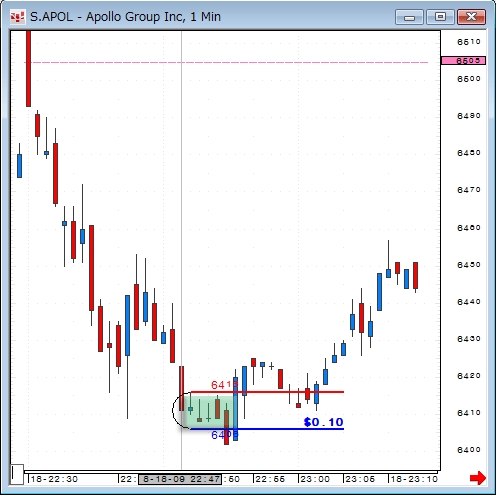496x495 pixels.
Task: Click the blue 6405 price label
Action: (225, 435)
